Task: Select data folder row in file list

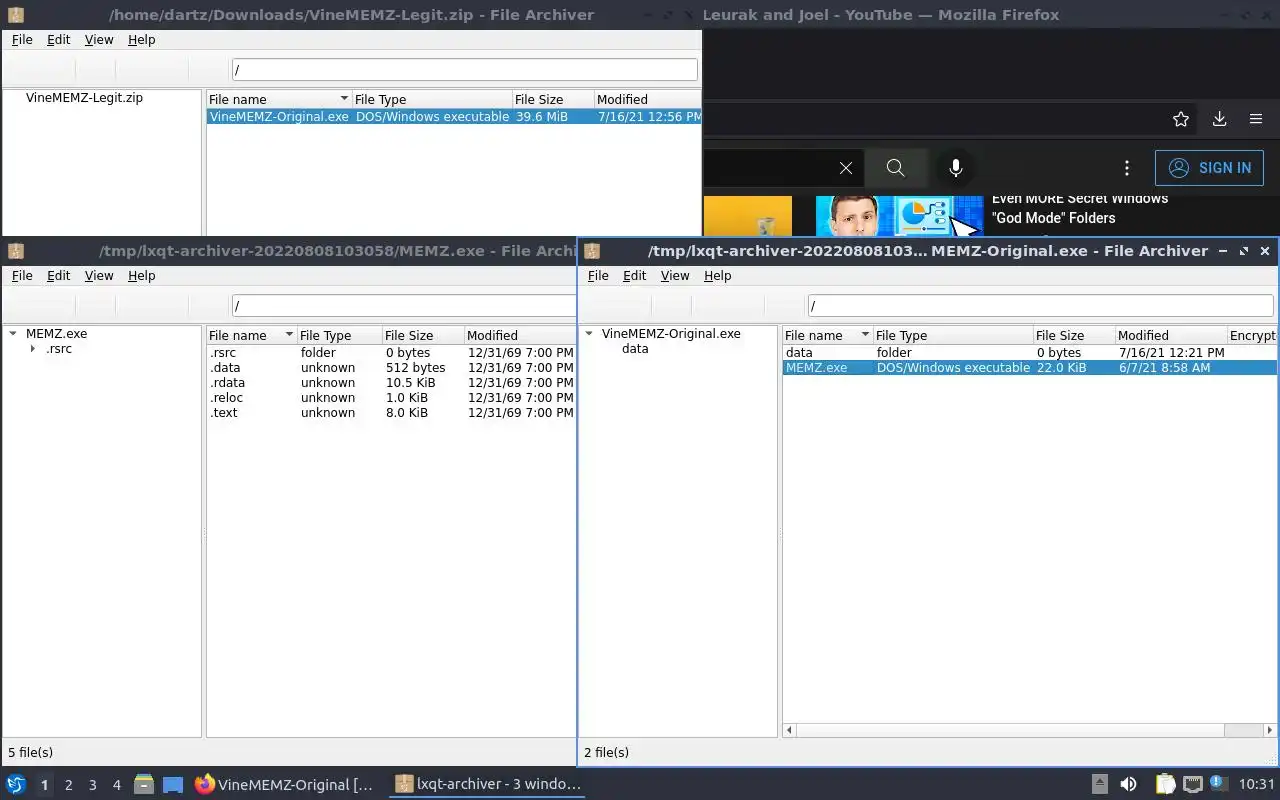Action: (1029, 353)
